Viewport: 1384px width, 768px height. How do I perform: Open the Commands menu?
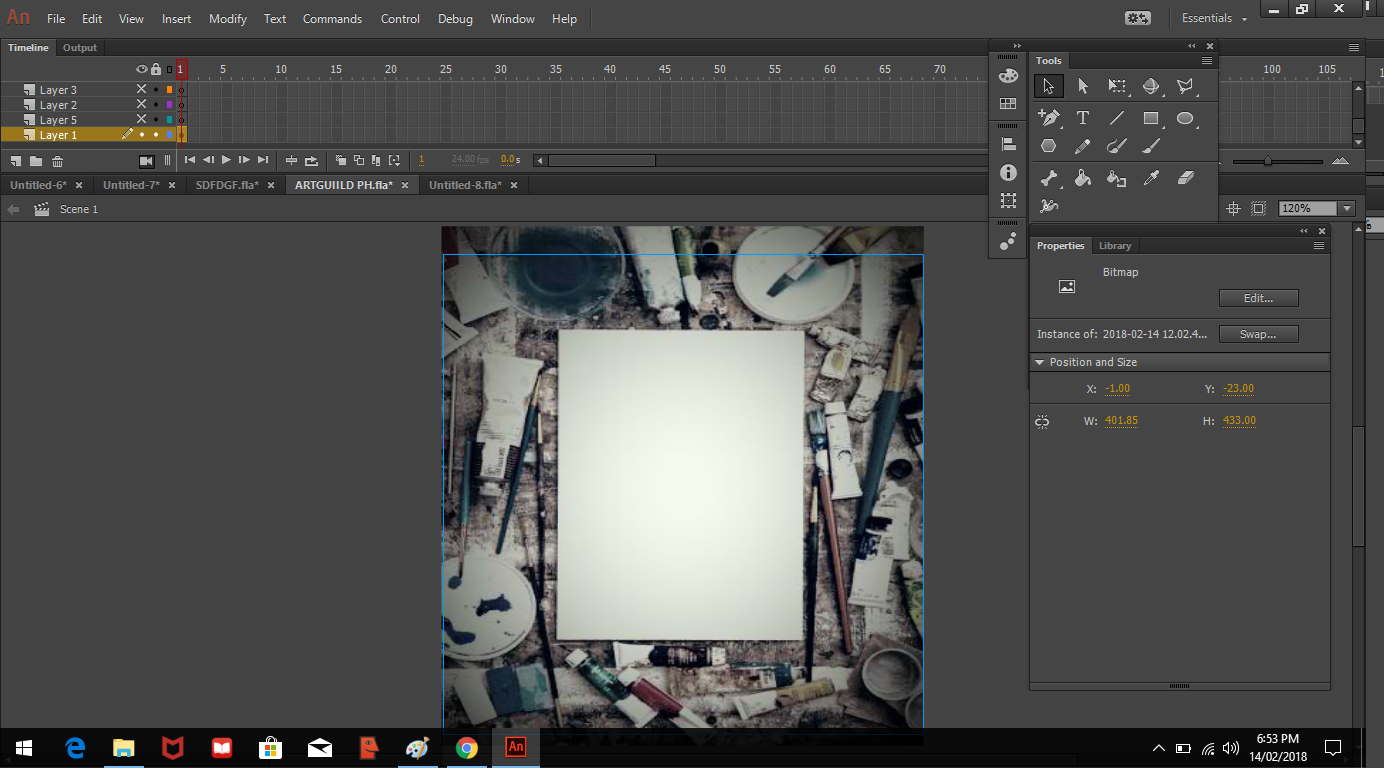[x=331, y=19]
